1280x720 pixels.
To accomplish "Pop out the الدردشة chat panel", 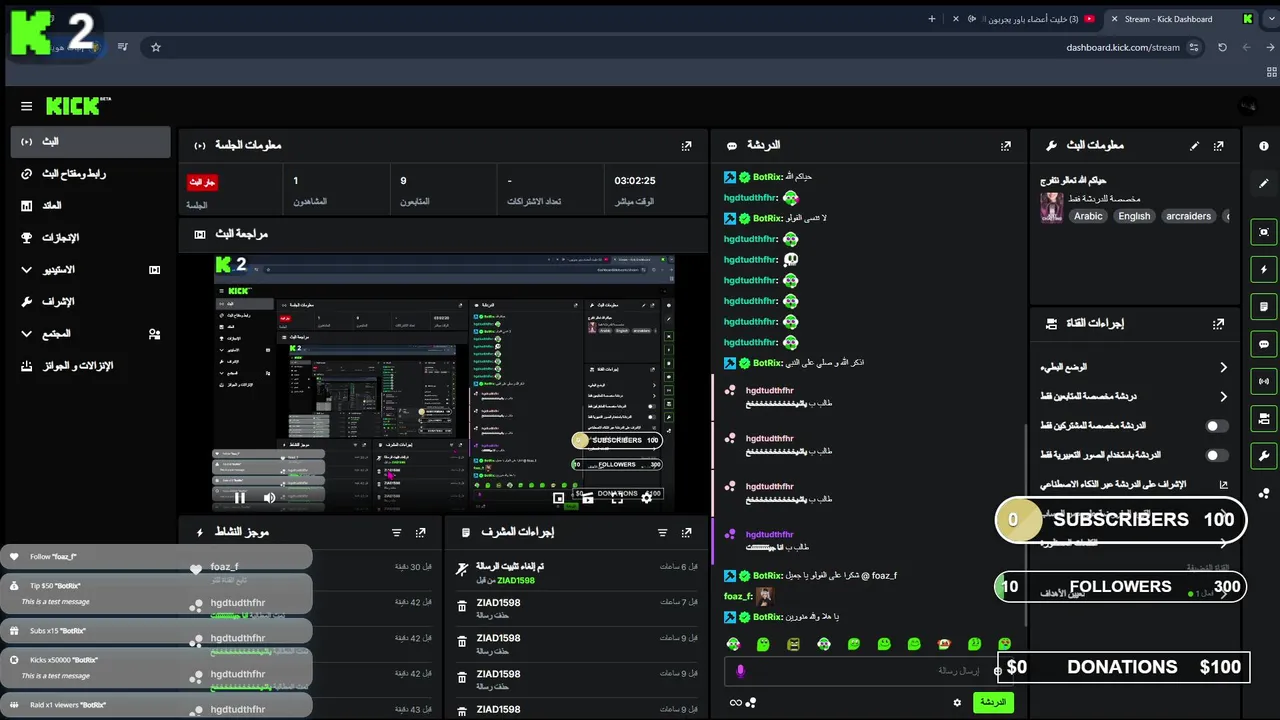I will pos(1006,146).
